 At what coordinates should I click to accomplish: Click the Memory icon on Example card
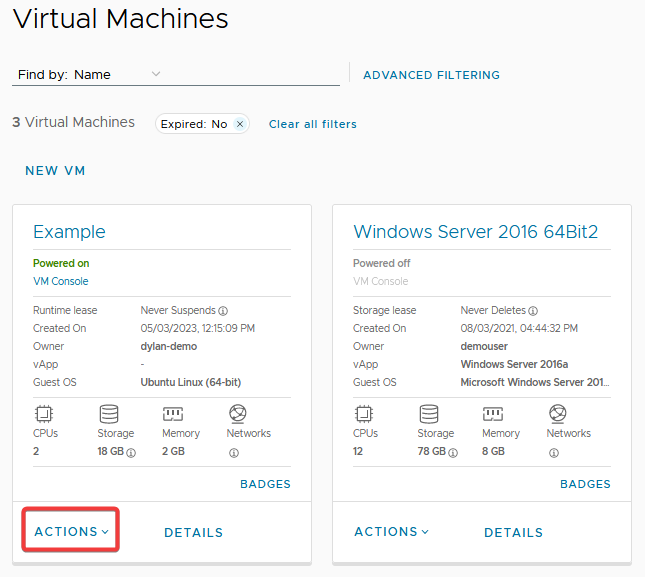pos(173,413)
